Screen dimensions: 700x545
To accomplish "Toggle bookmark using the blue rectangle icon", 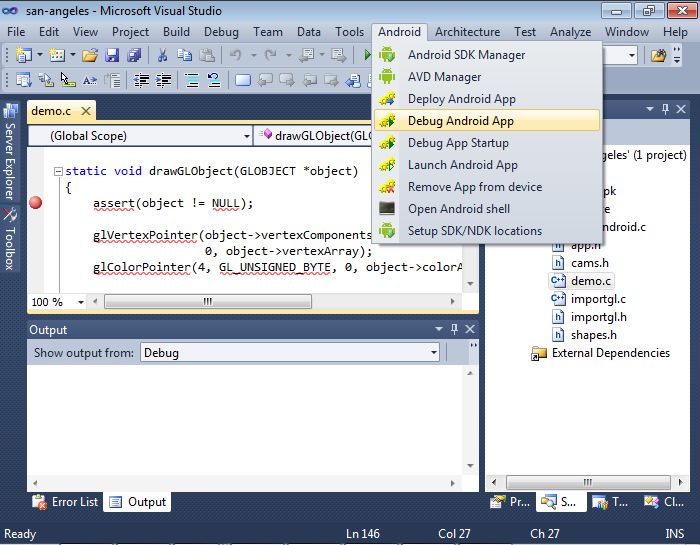I will [243, 80].
